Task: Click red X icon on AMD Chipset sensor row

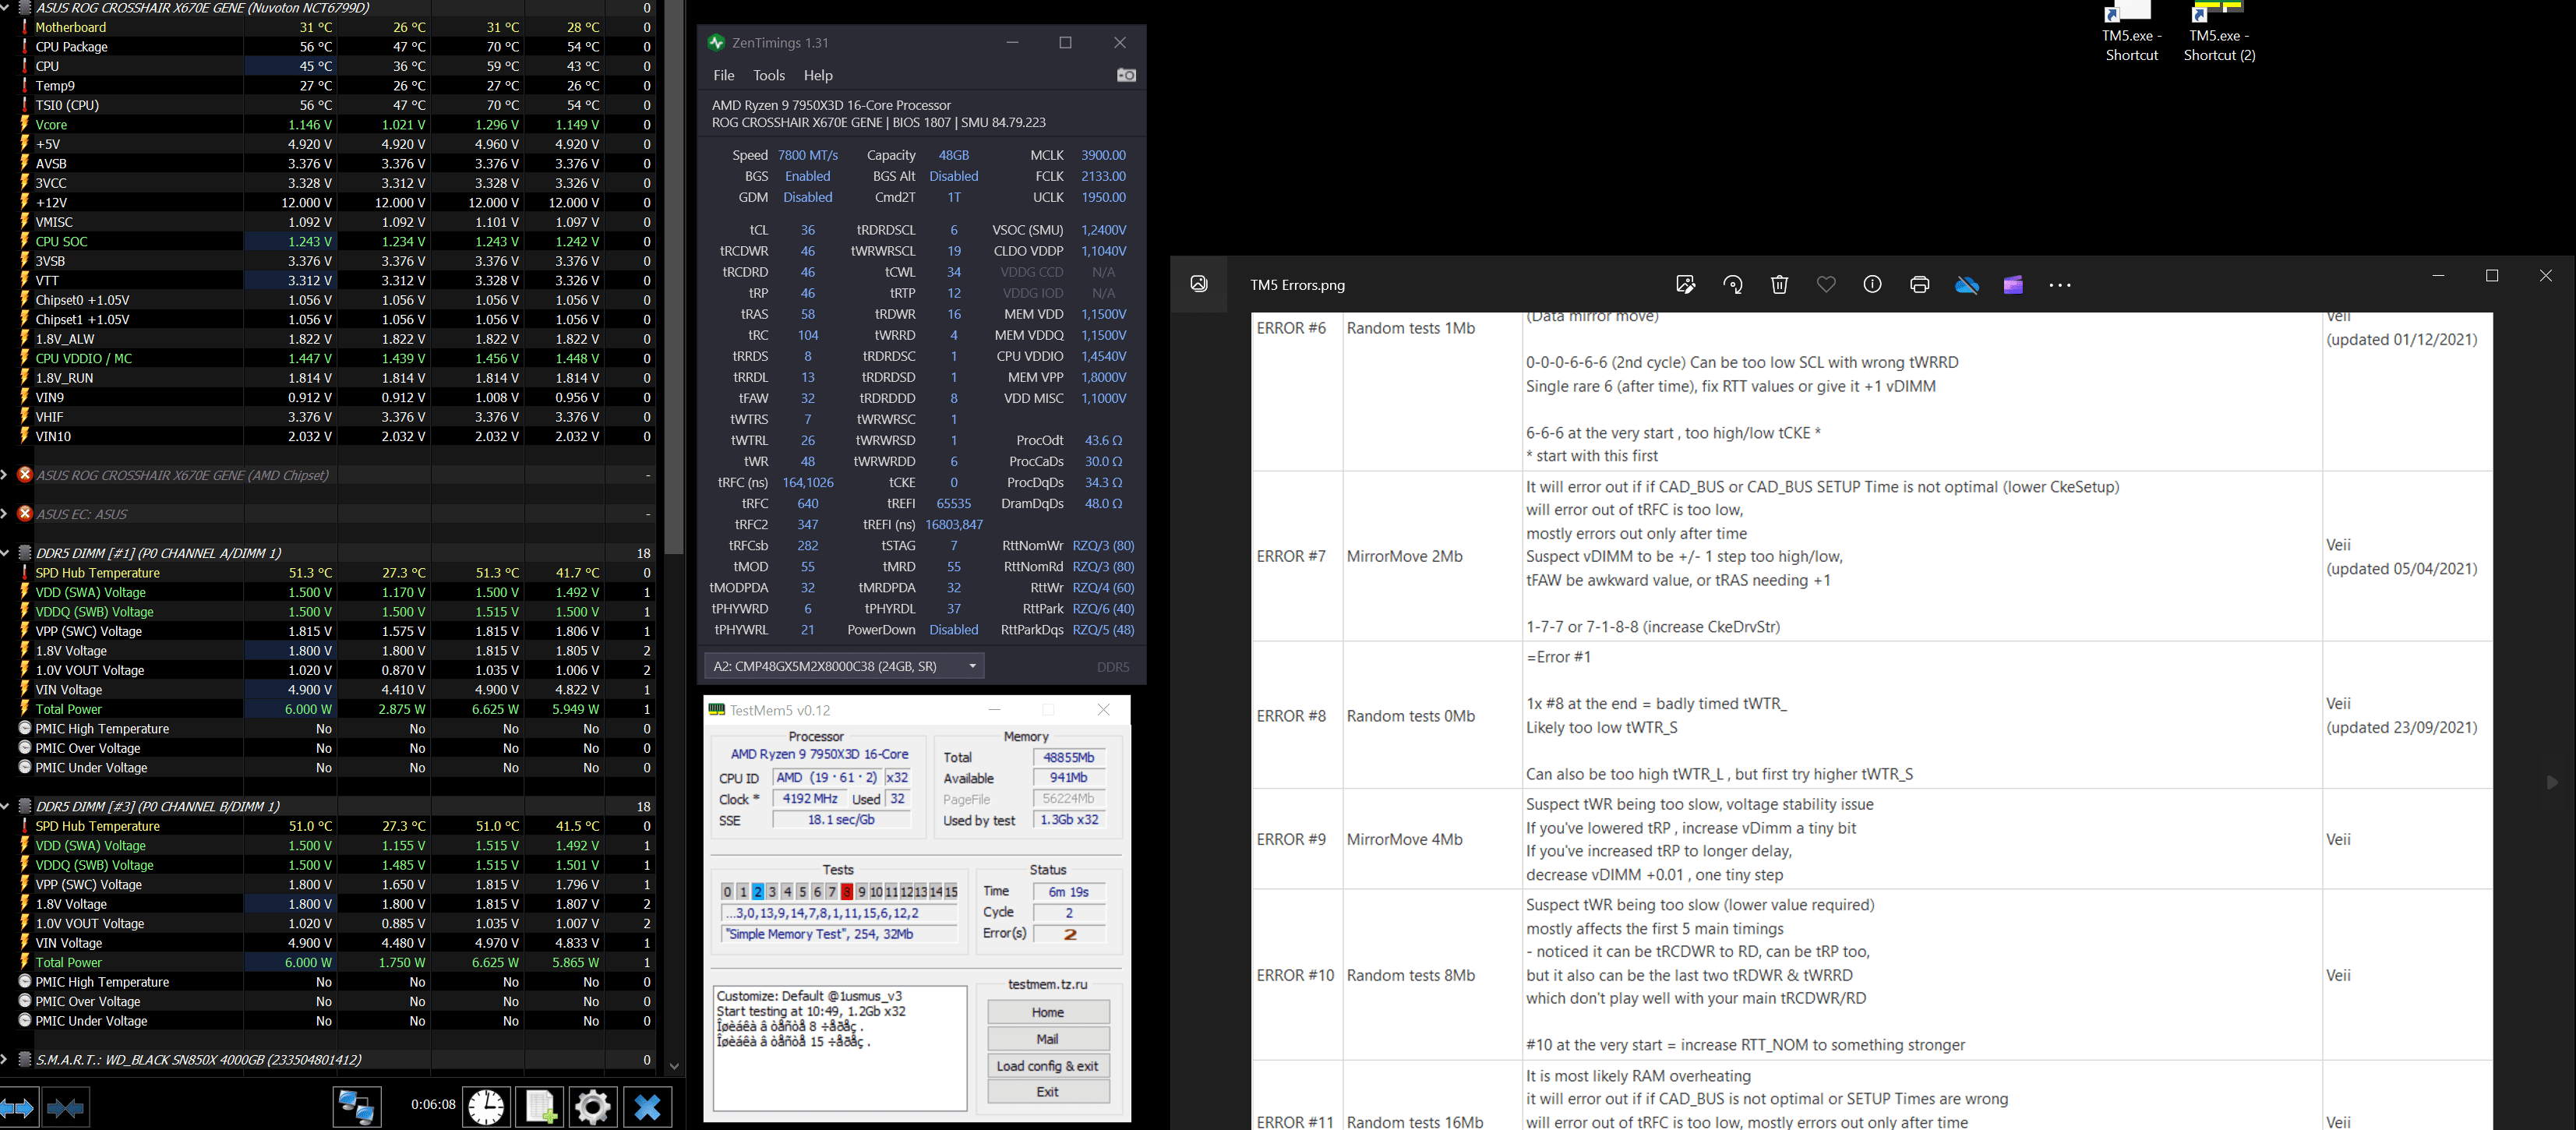Action: [25, 475]
